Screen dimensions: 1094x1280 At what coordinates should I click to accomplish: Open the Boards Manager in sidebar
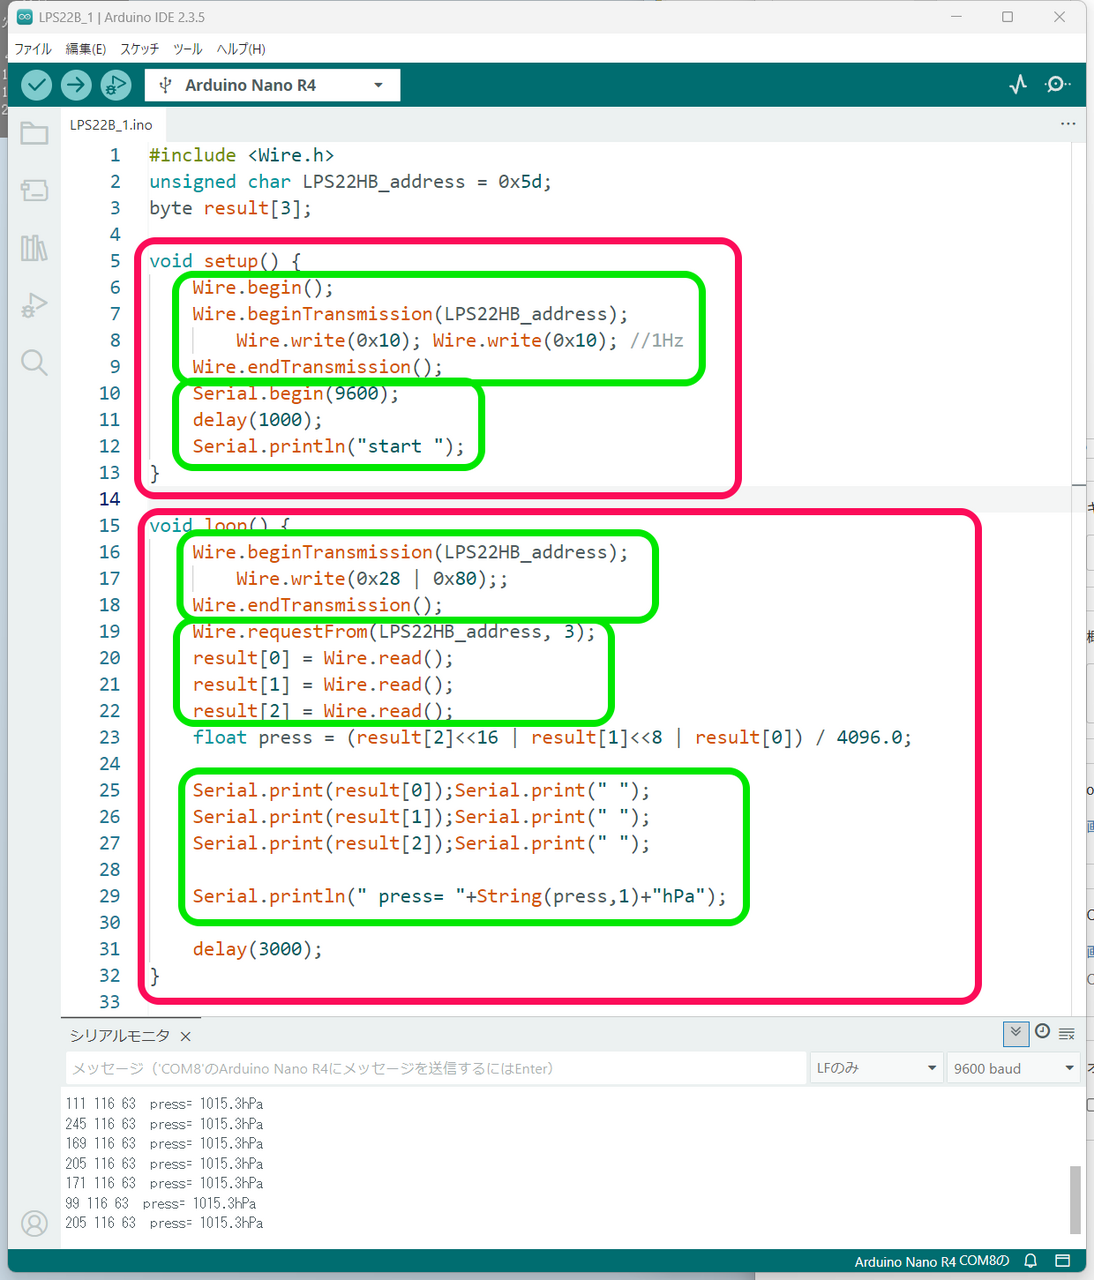[x=34, y=190]
